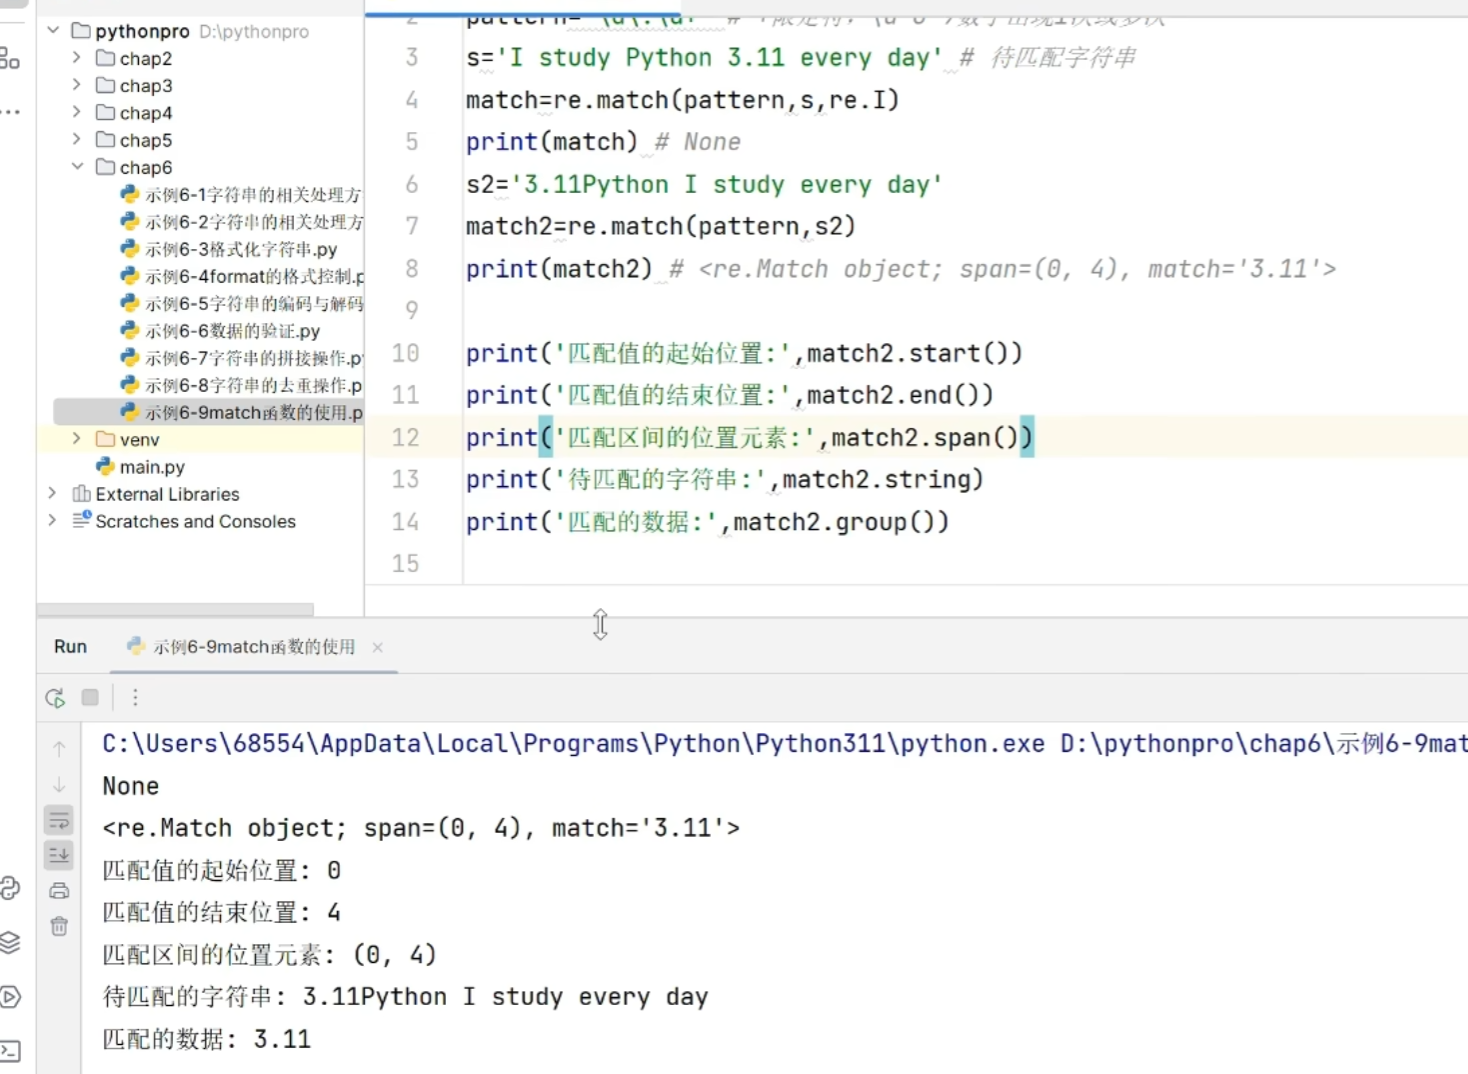1468x1074 pixels.
Task: Expand the chap4 folder
Action: [x=77, y=112]
